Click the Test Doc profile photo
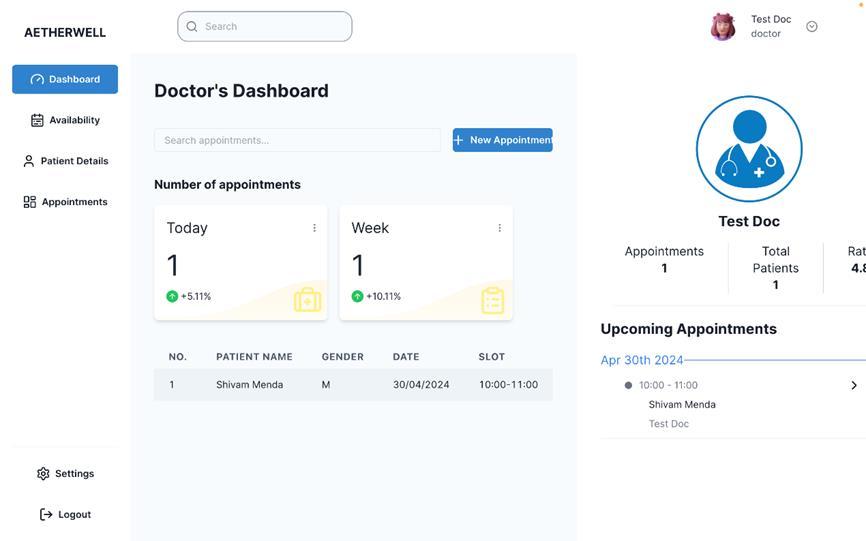The height and width of the screenshot is (541, 866). [x=723, y=27]
